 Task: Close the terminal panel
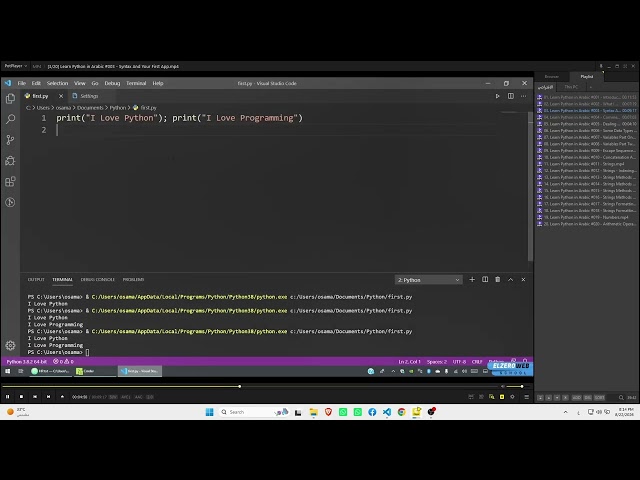[523, 280]
